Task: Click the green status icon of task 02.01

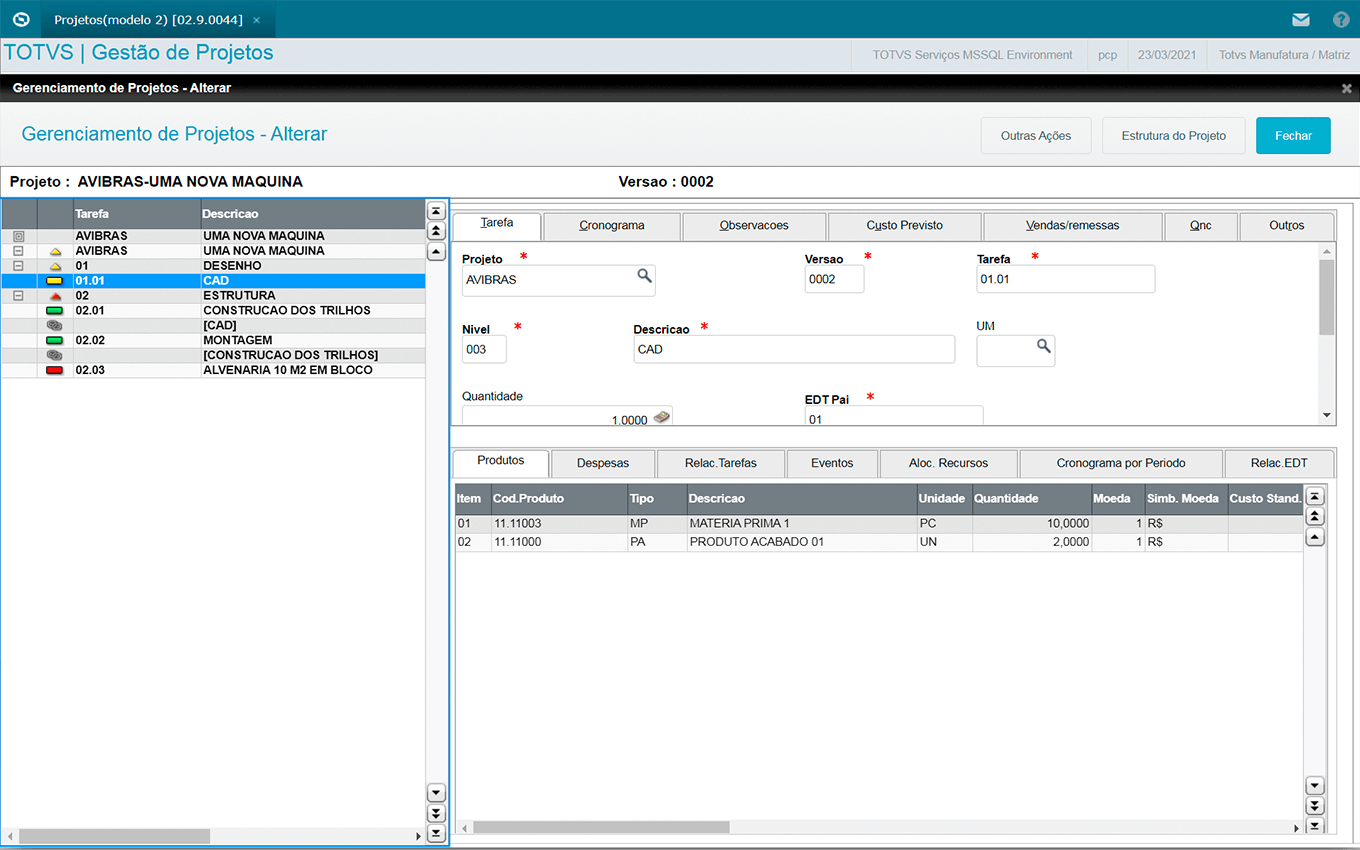Action: (x=55, y=311)
